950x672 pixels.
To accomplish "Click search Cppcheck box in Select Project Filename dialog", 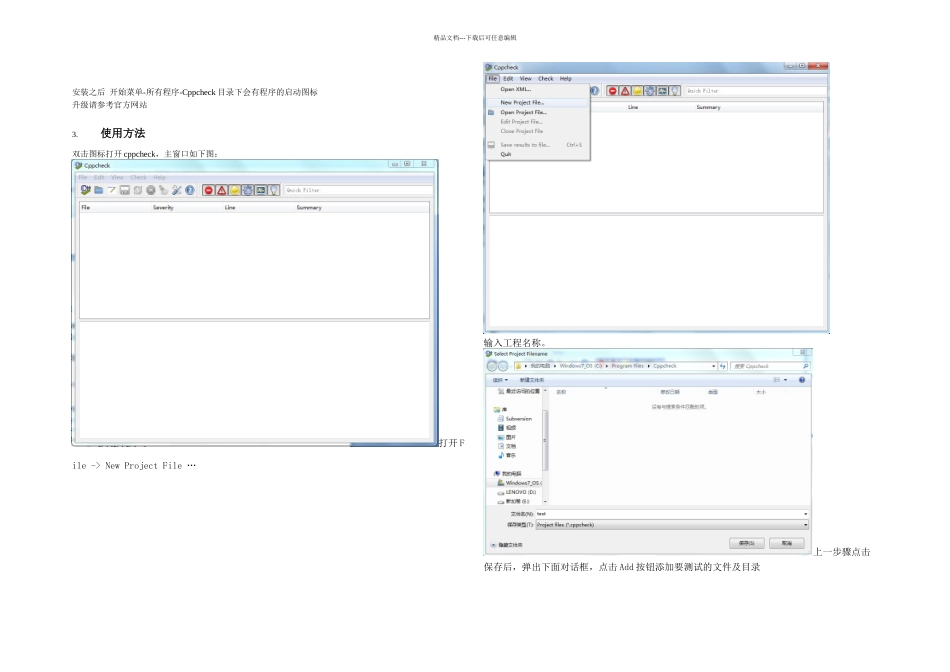I will [x=770, y=366].
